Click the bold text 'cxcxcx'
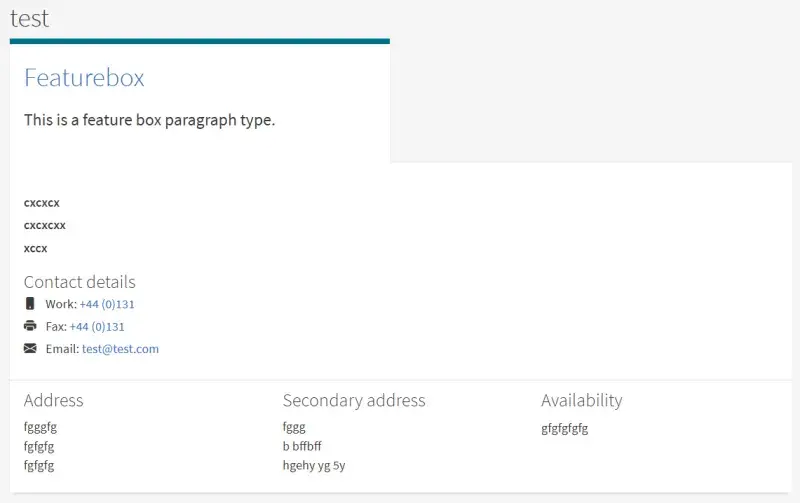Screen dimensions: 800x503 point(42,202)
